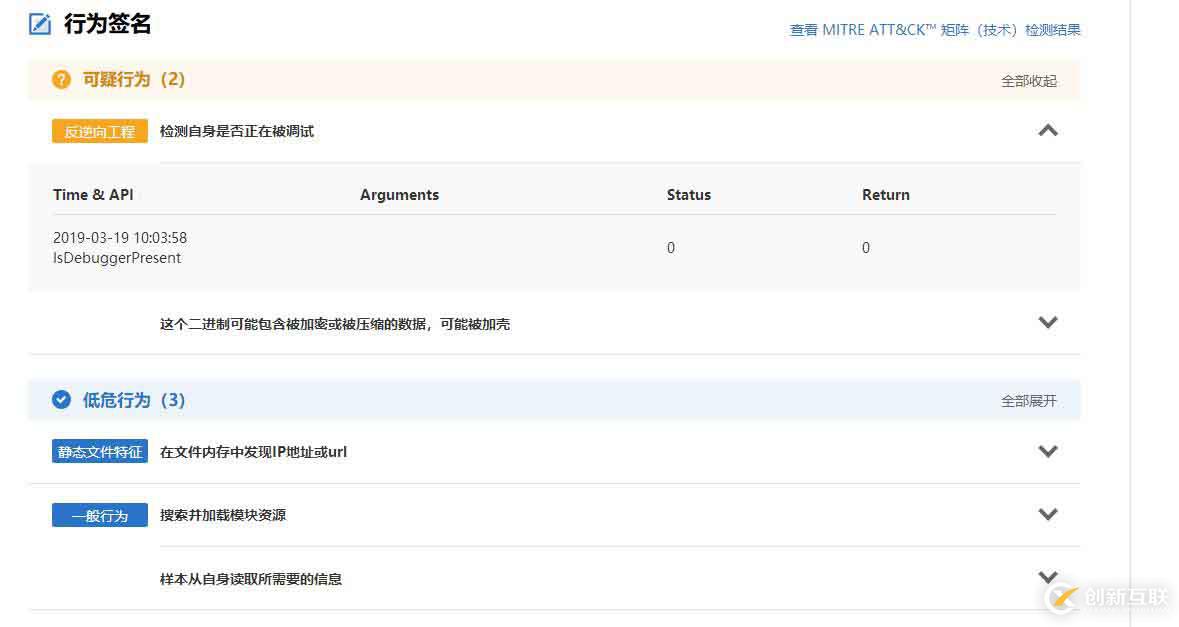
Task: Click the orange 反逆向工程 tag
Action: [x=100, y=132]
